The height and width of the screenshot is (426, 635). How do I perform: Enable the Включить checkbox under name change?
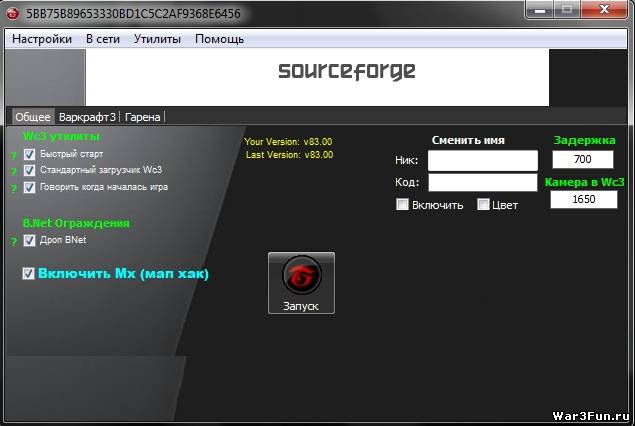point(402,204)
